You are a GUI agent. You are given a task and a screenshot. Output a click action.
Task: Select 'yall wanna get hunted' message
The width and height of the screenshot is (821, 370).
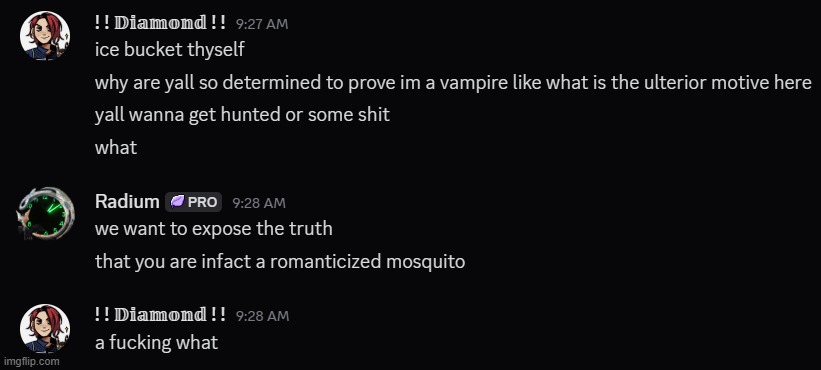242,115
